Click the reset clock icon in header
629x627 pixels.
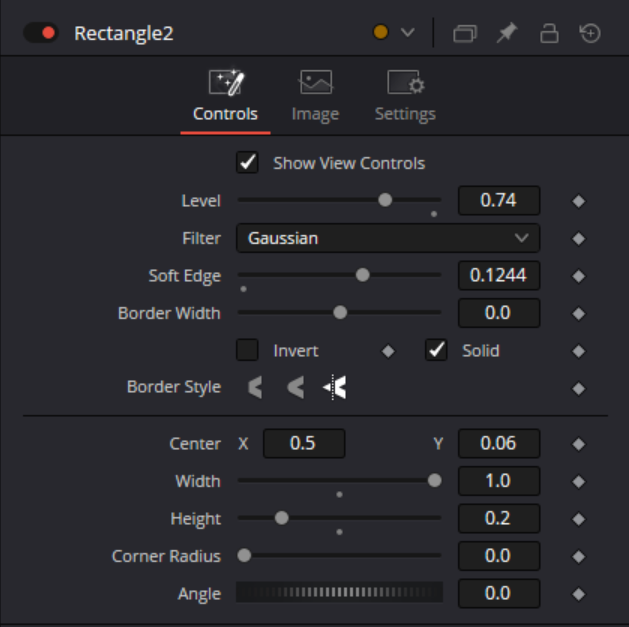tap(590, 33)
